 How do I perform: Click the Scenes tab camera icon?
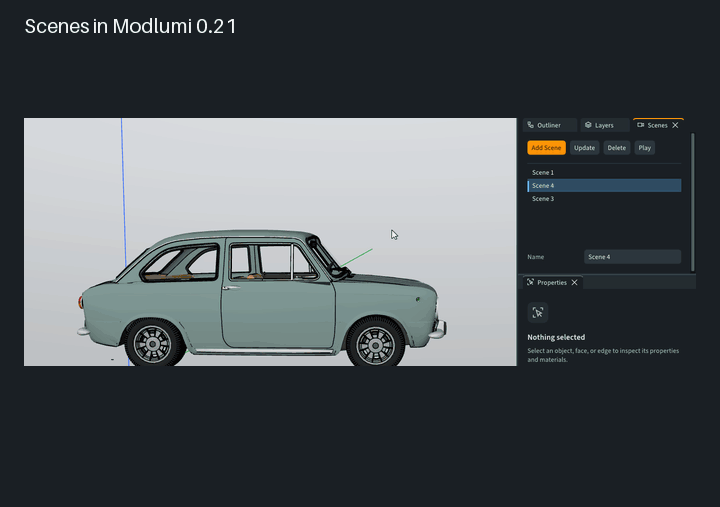point(641,125)
